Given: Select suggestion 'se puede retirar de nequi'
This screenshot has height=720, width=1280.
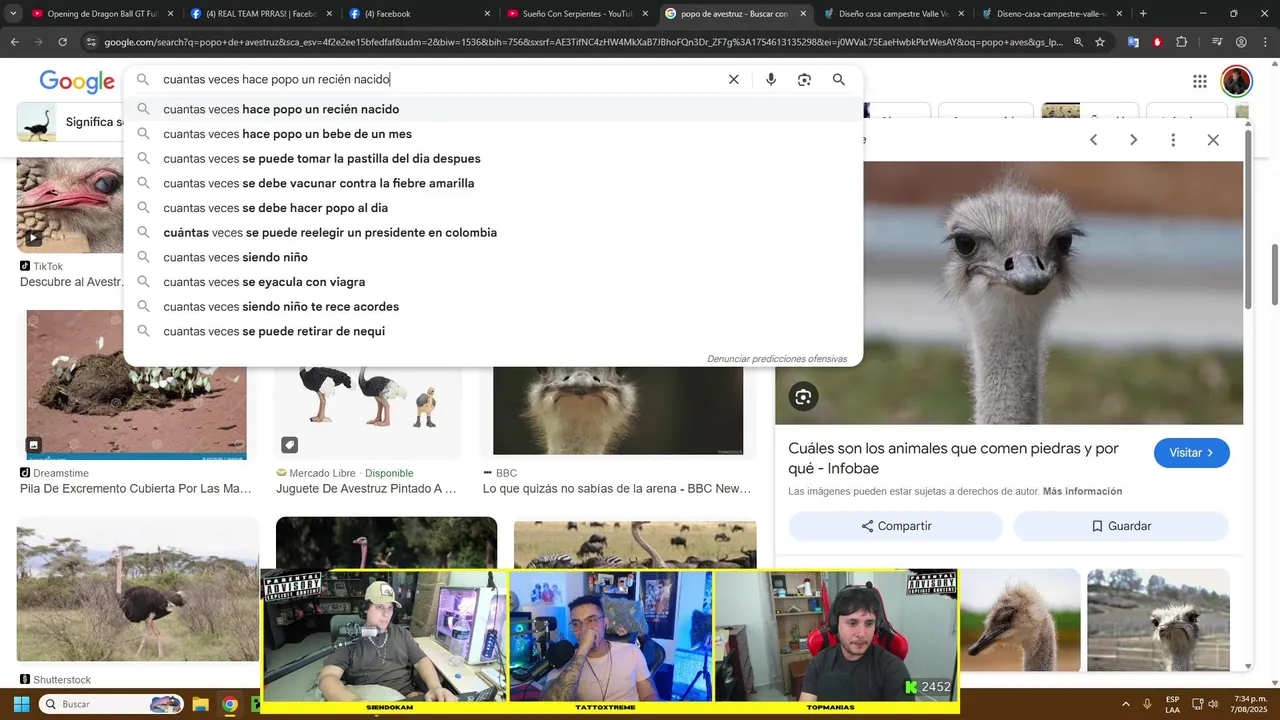Looking at the screenshot, I should (493, 331).
